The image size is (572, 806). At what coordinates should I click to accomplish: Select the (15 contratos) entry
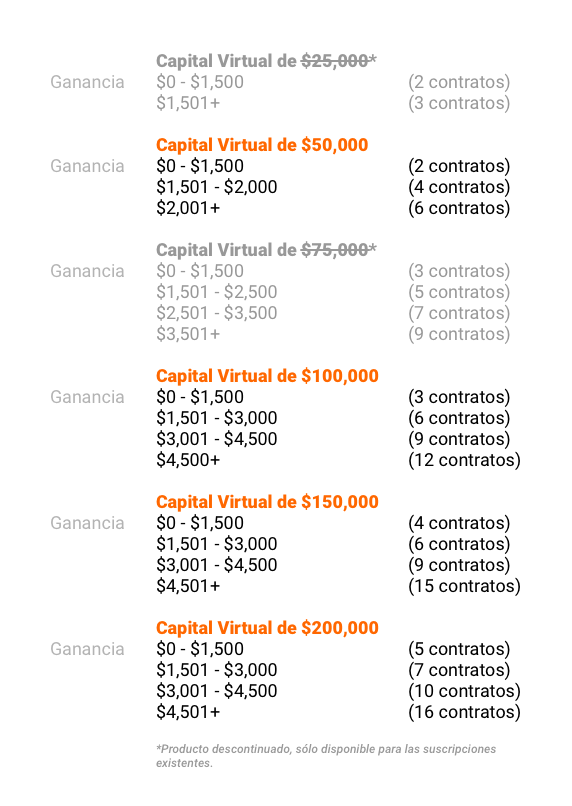coord(464,585)
